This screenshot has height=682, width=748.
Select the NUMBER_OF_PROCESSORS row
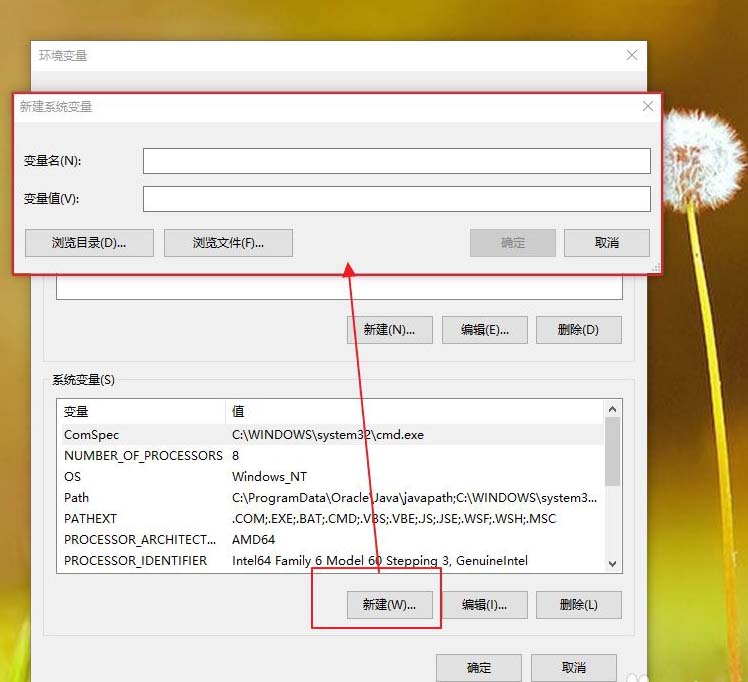pyautogui.click(x=331, y=455)
